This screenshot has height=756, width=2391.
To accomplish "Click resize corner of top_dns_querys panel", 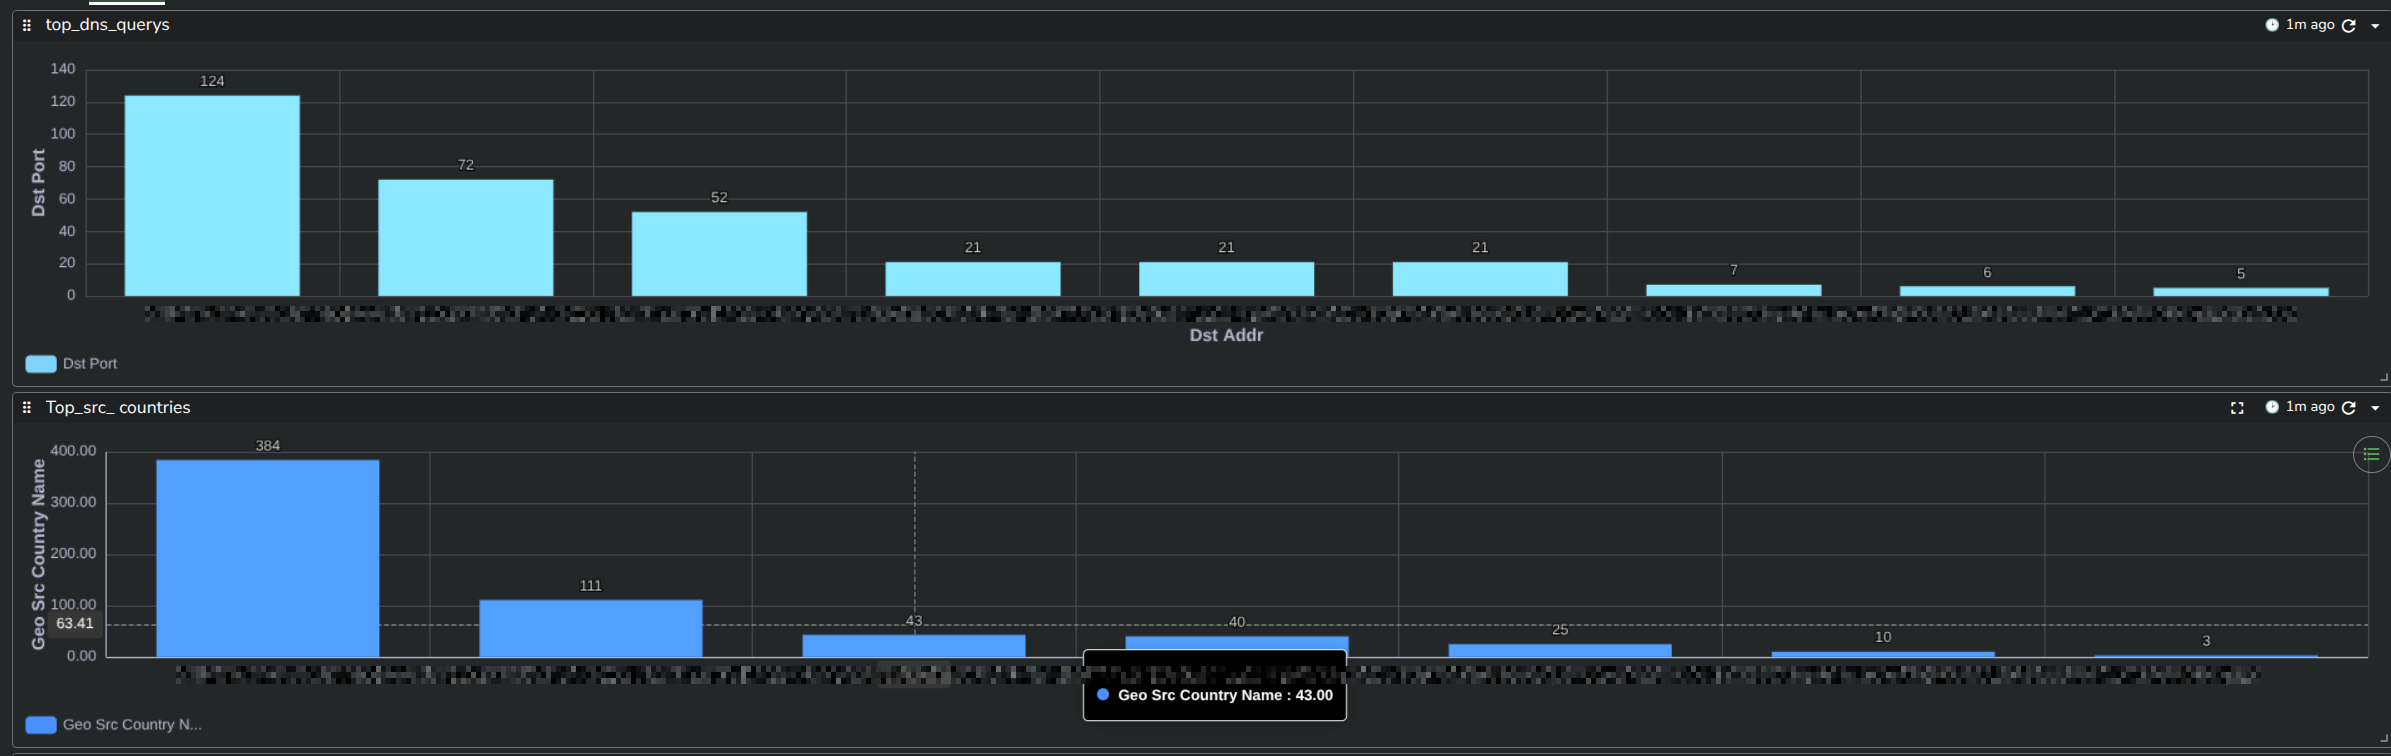I will (2383, 378).
